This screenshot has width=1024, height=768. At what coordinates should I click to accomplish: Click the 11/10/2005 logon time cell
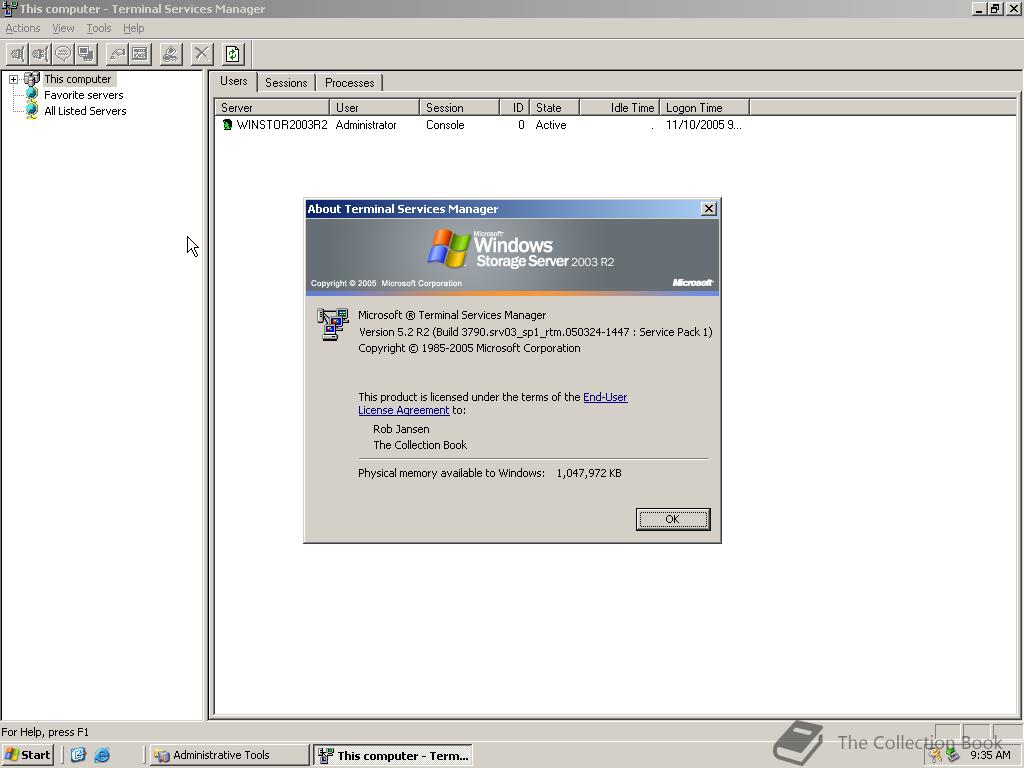pyautogui.click(x=703, y=125)
